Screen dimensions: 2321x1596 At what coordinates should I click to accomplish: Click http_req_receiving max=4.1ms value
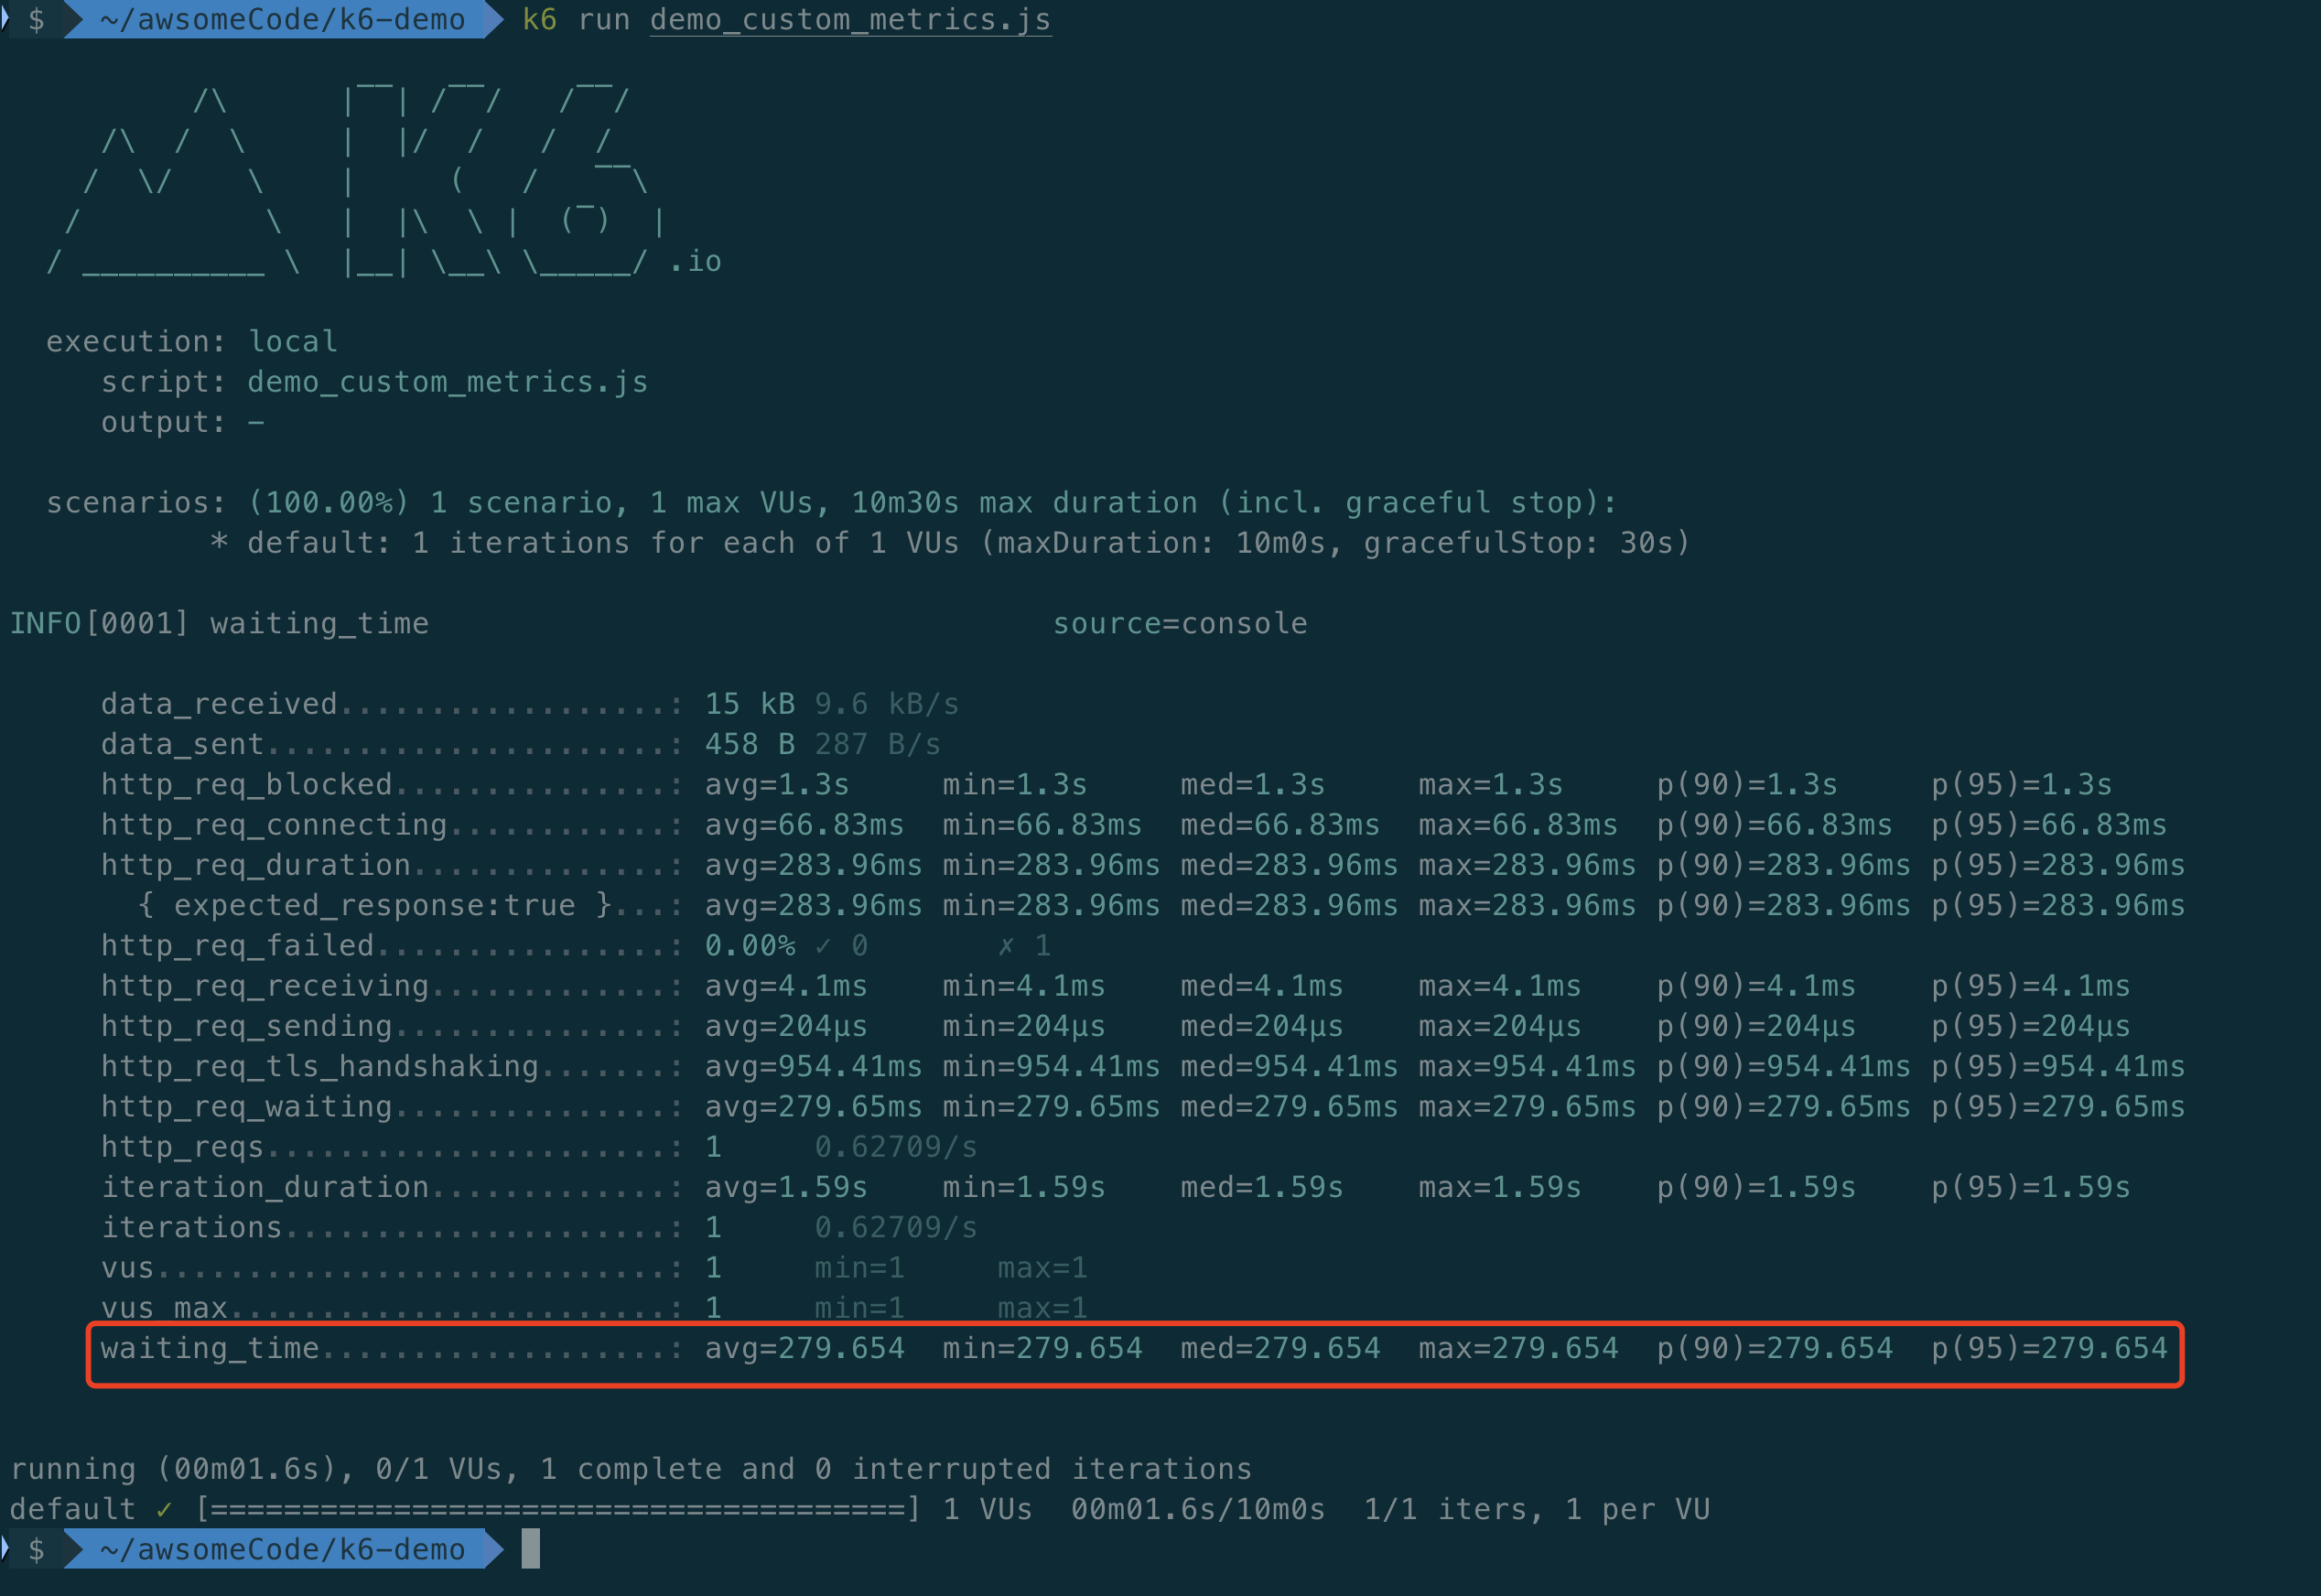click(1500, 986)
